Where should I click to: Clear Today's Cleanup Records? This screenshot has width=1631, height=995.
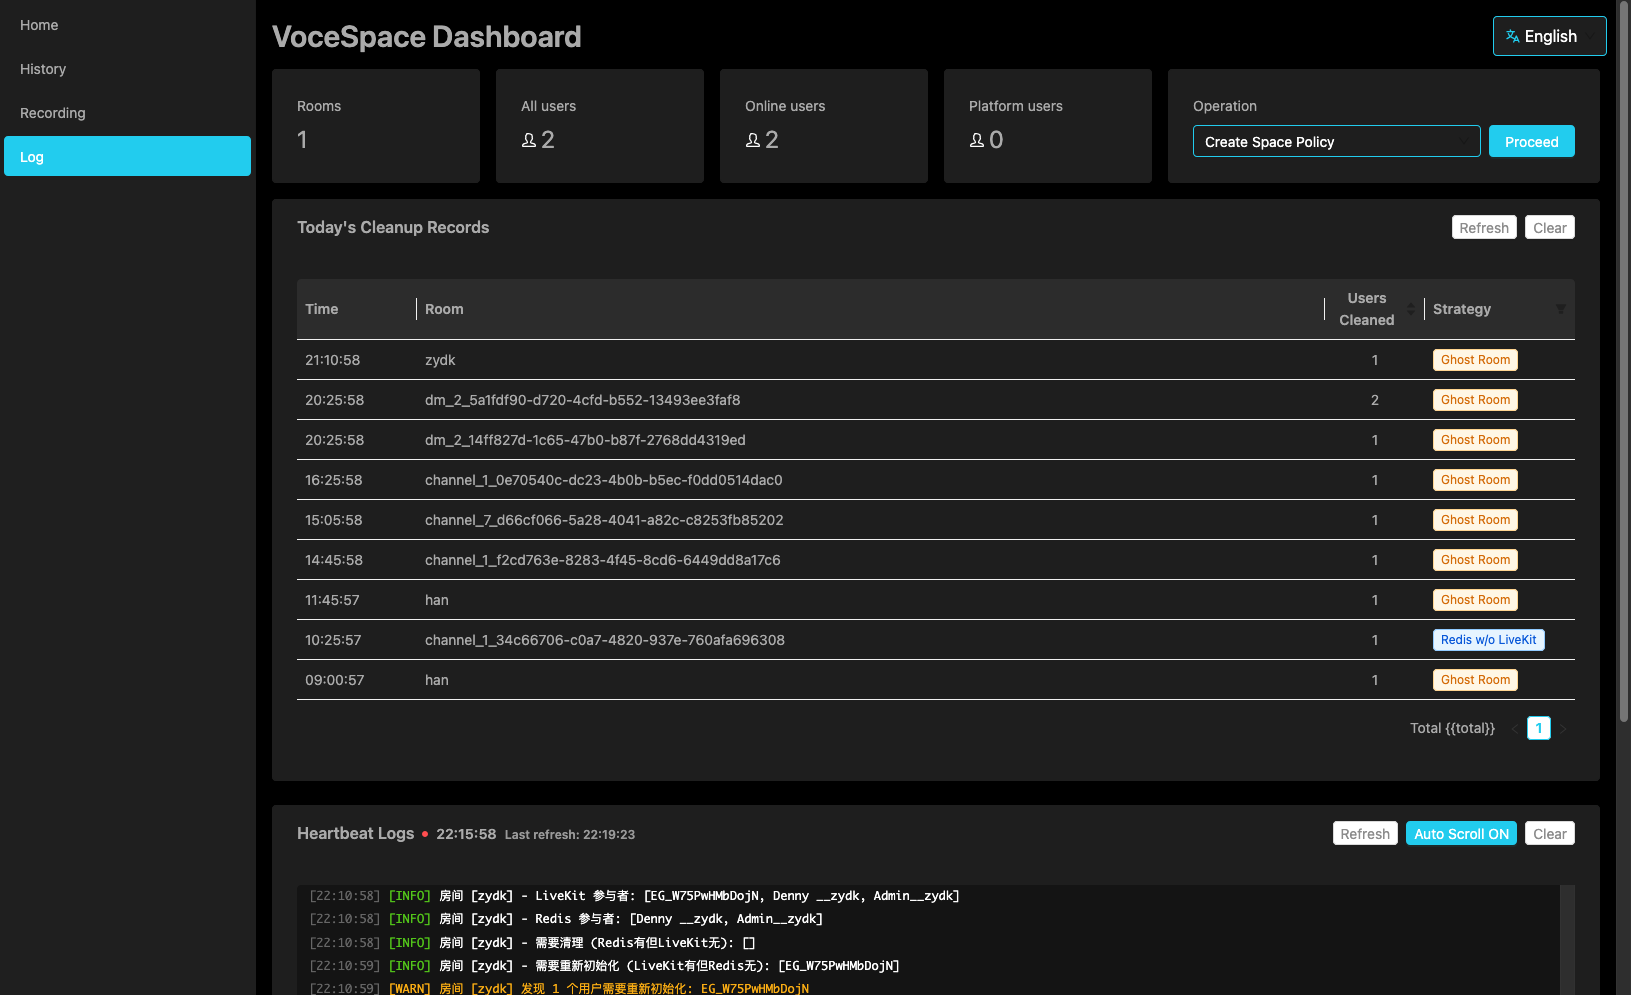(x=1549, y=227)
